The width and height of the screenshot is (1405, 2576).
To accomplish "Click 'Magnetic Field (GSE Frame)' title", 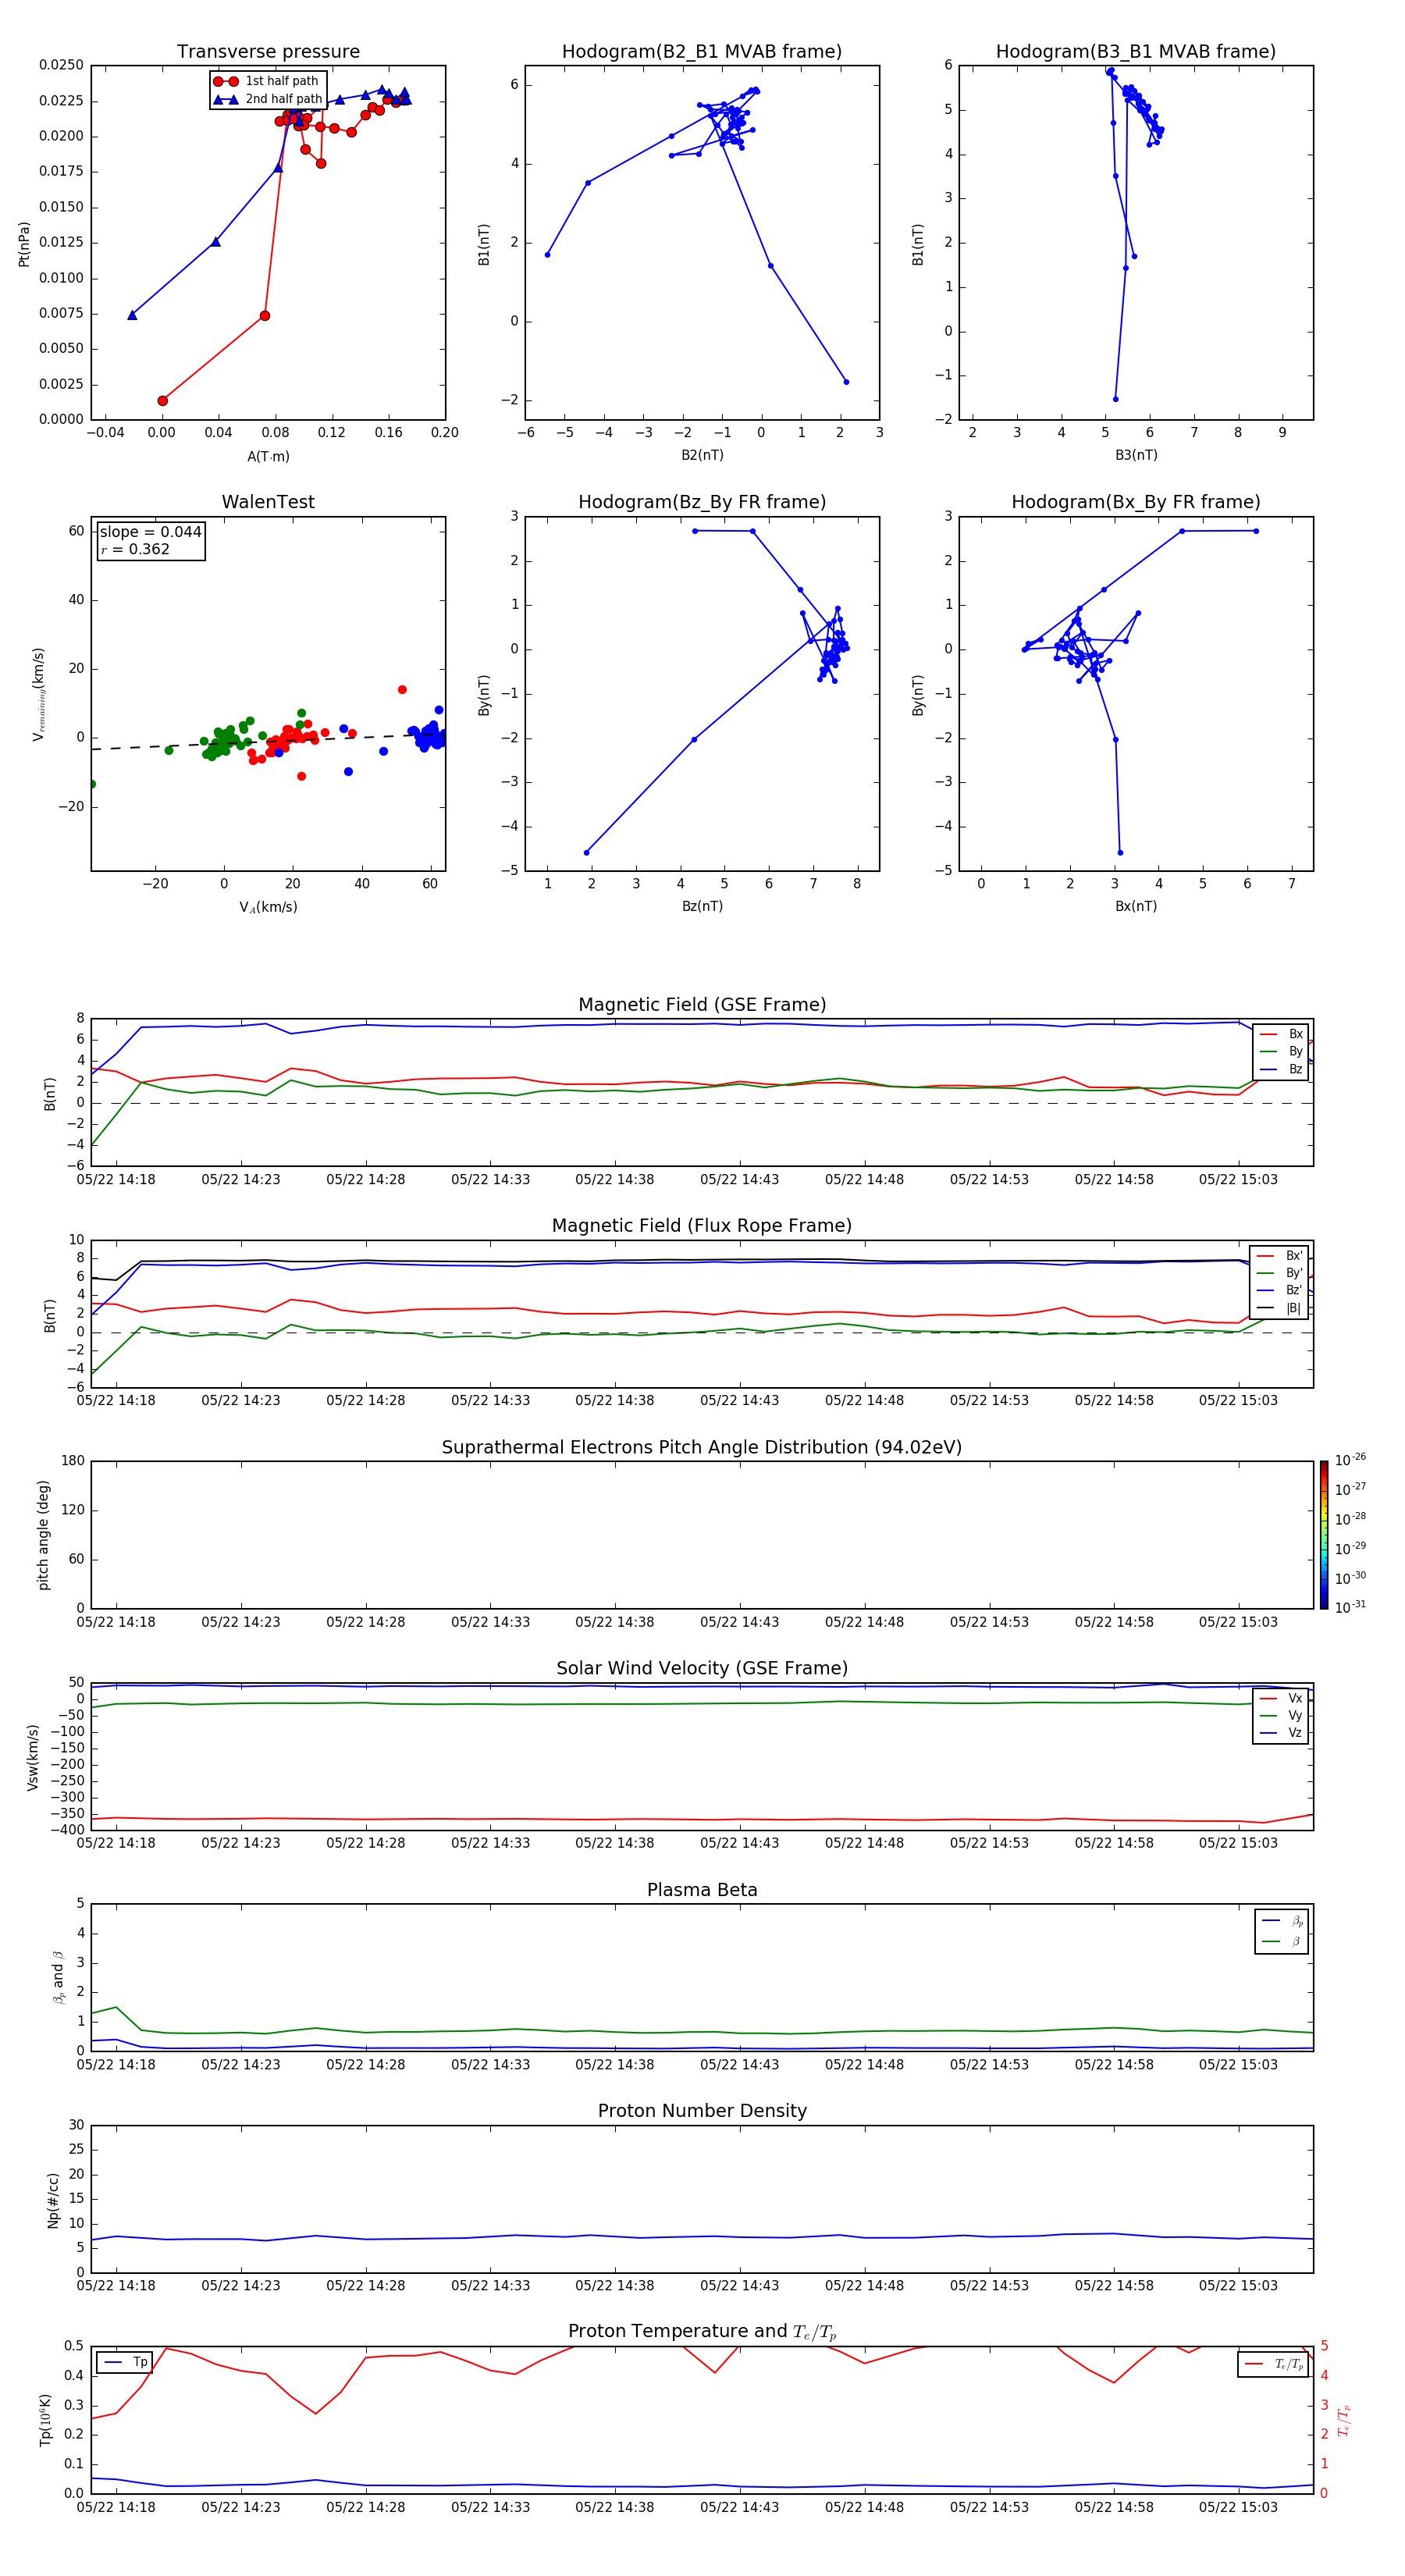I will point(702,1005).
